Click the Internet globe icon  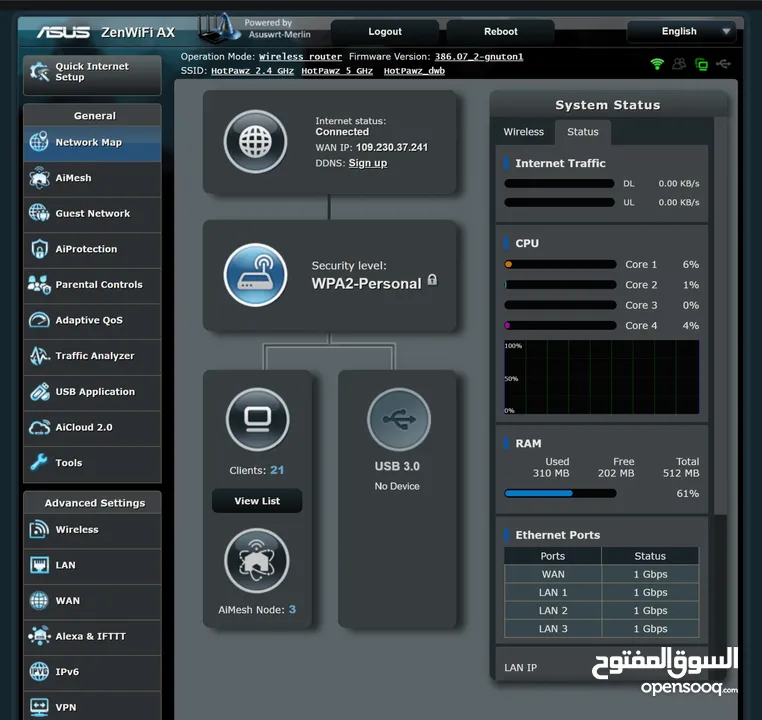click(255, 141)
